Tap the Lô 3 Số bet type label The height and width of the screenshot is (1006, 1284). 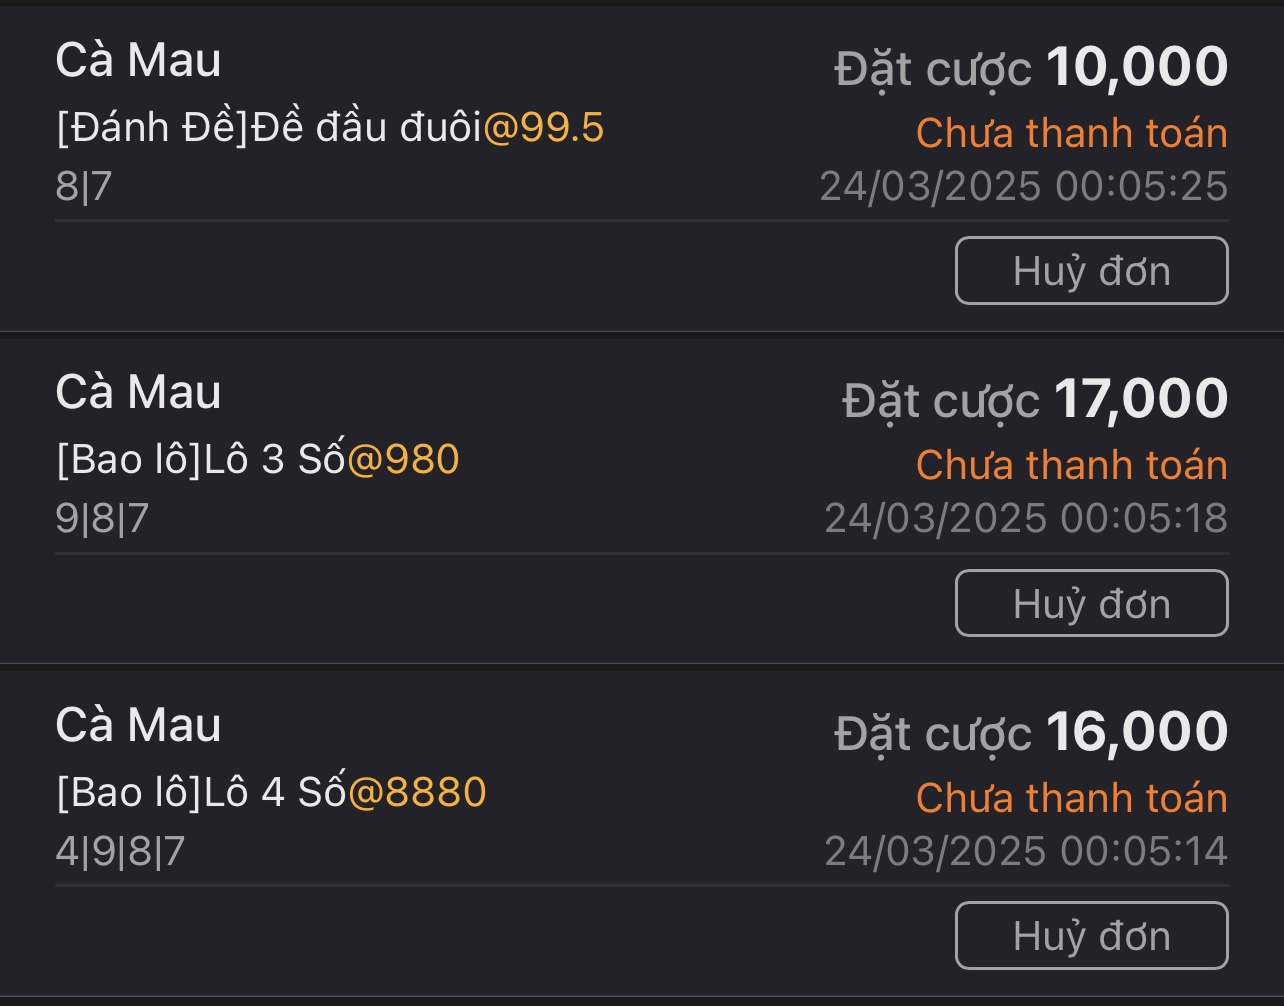pos(202,459)
